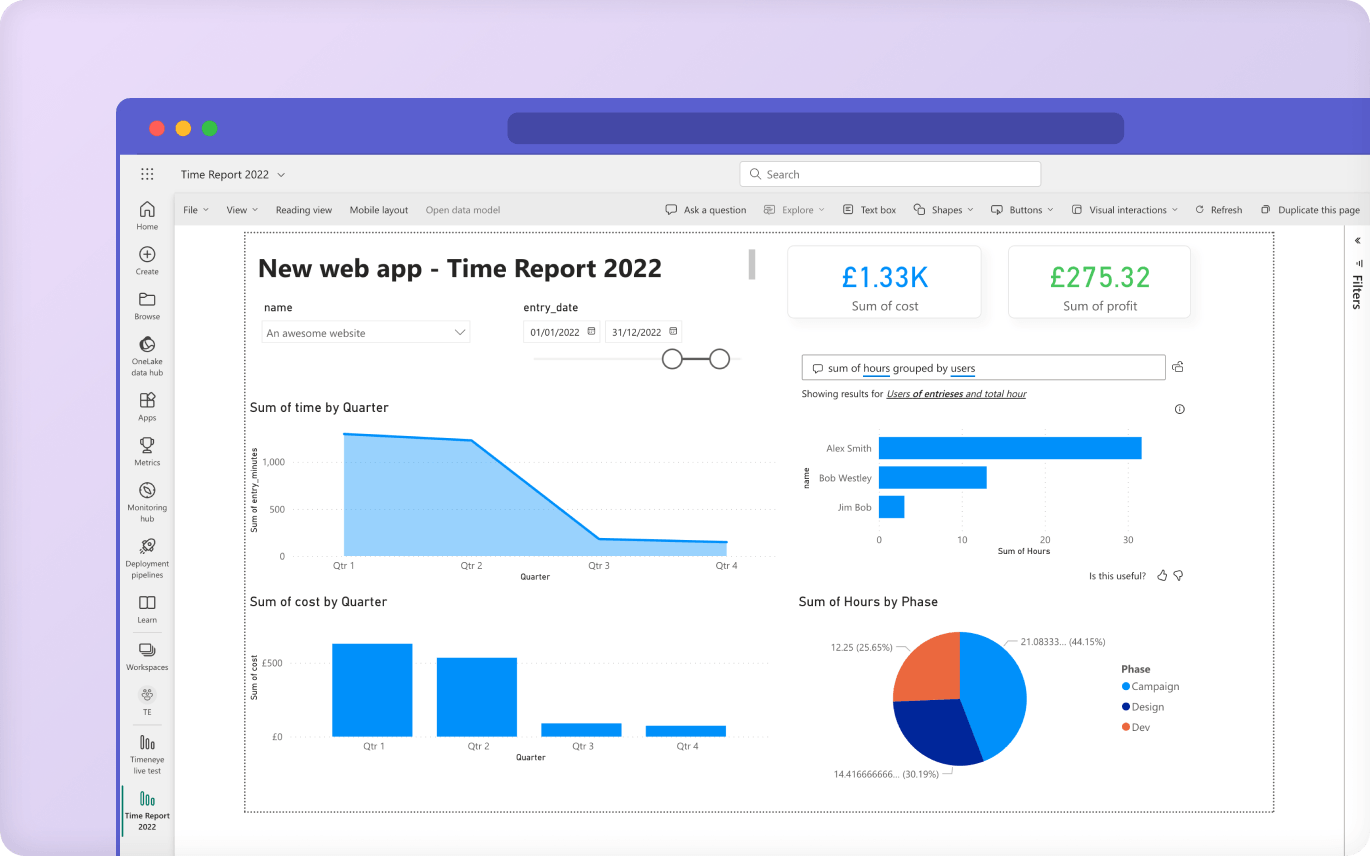Screen dimensions: 1370x856
Task: Open OneLake data hub
Action: point(147,356)
